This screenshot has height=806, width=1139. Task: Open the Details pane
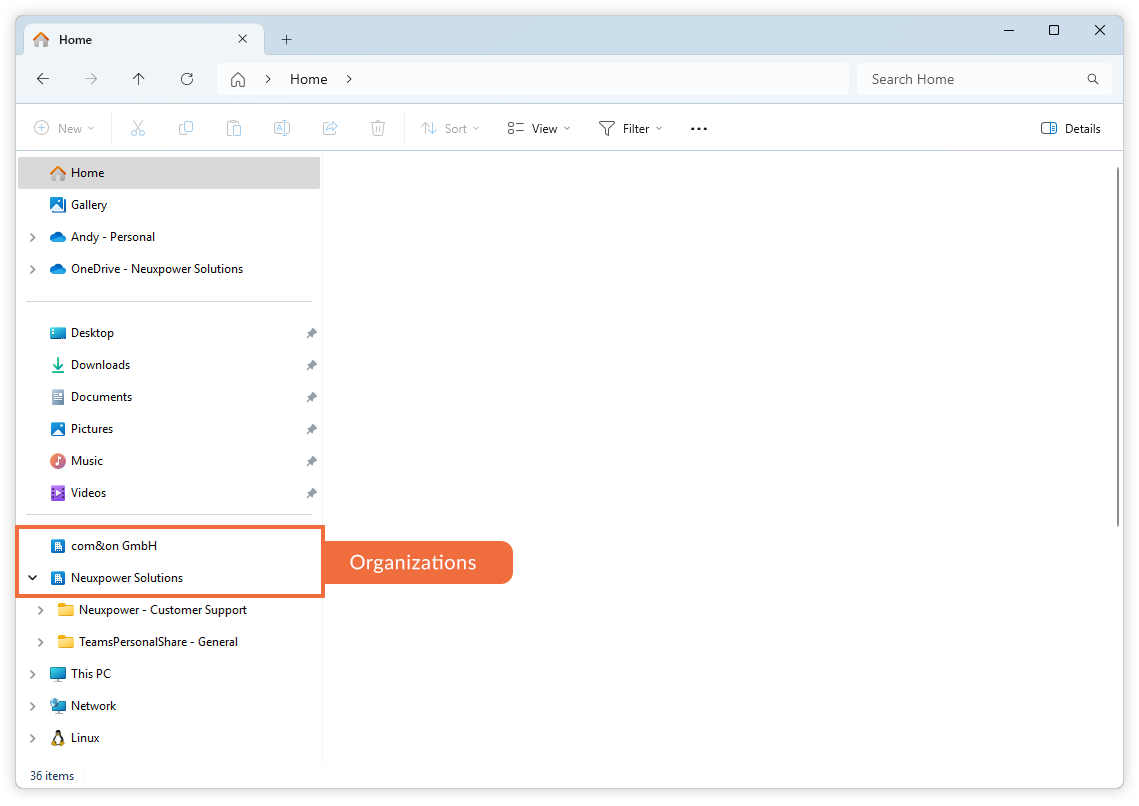pyautogui.click(x=1070, y=128)
